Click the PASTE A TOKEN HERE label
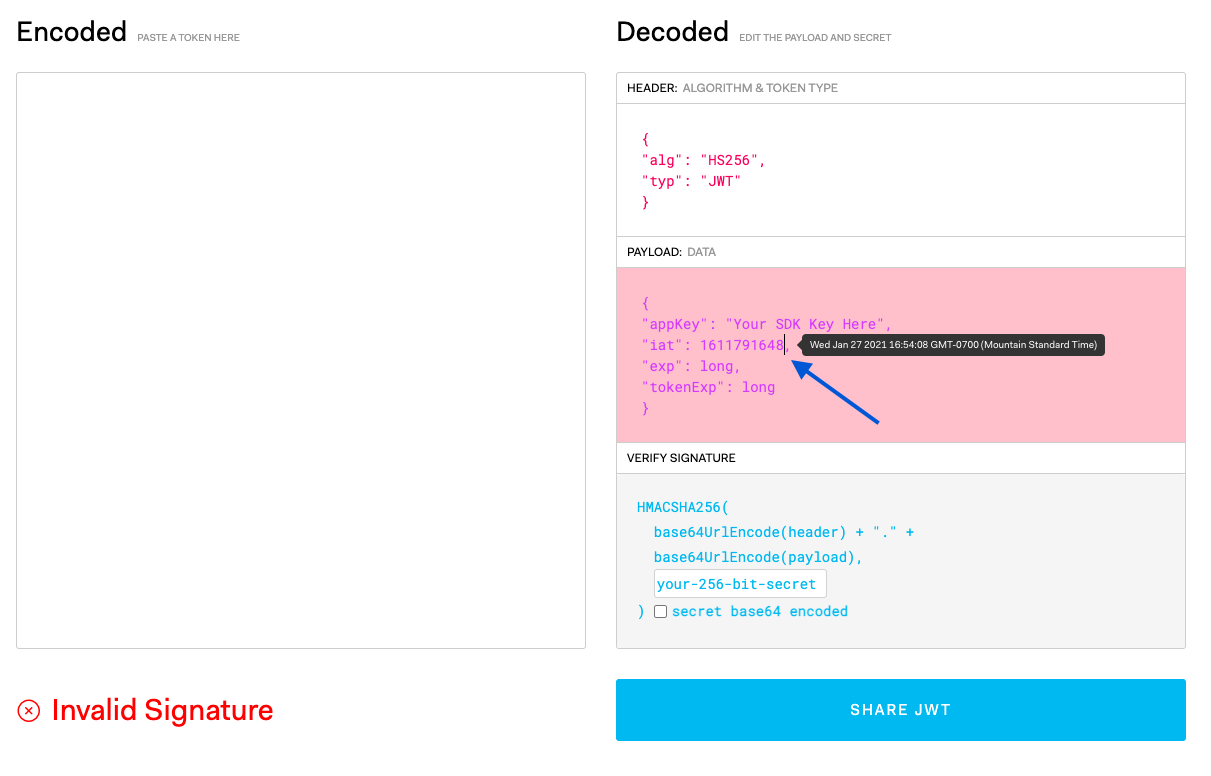This screenshot has height=776, width=1211. click(x=188, y=37)
